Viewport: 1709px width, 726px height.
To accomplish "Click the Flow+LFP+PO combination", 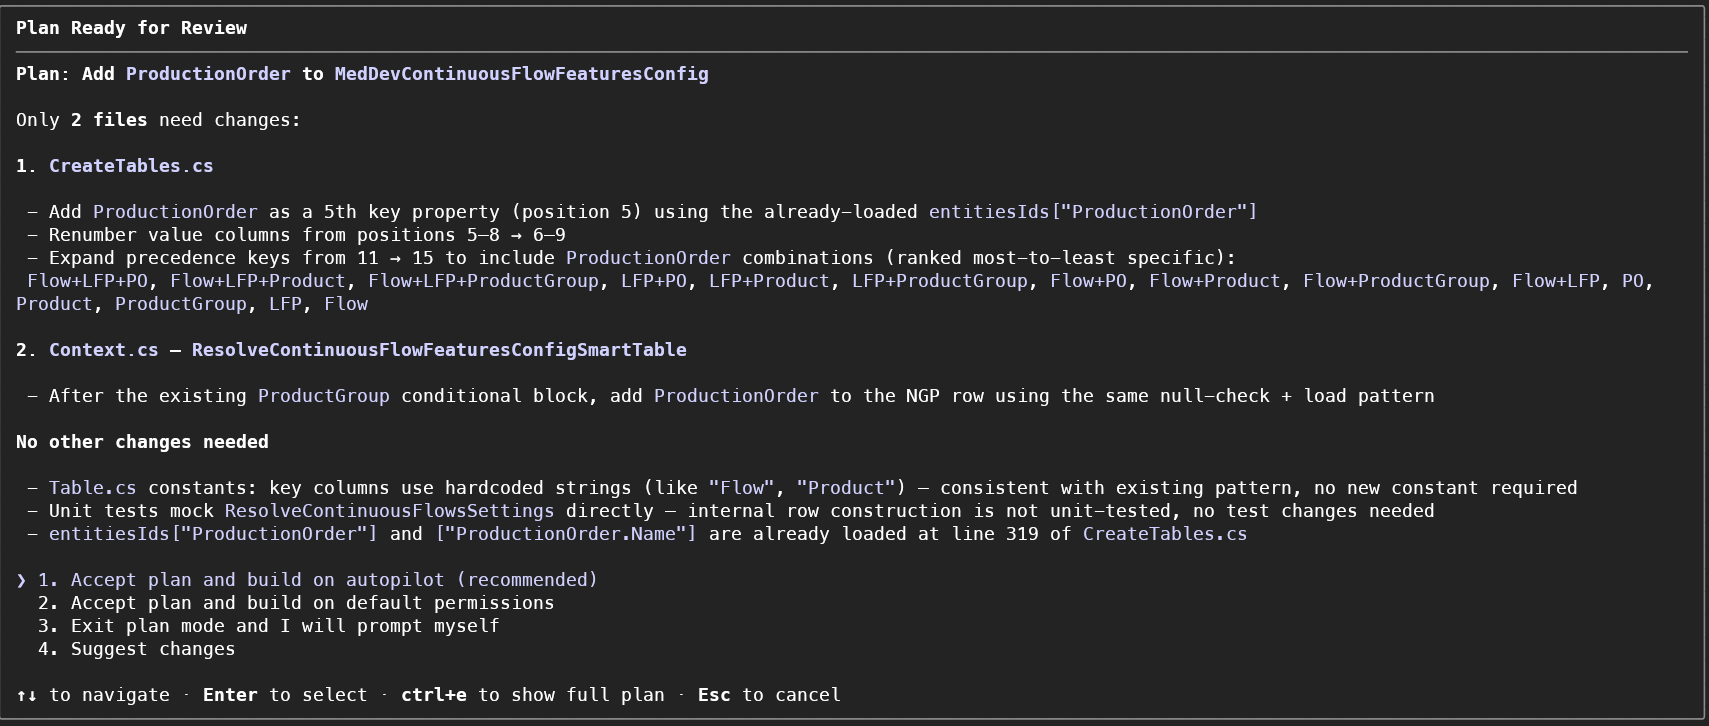I will click(88, 281).
